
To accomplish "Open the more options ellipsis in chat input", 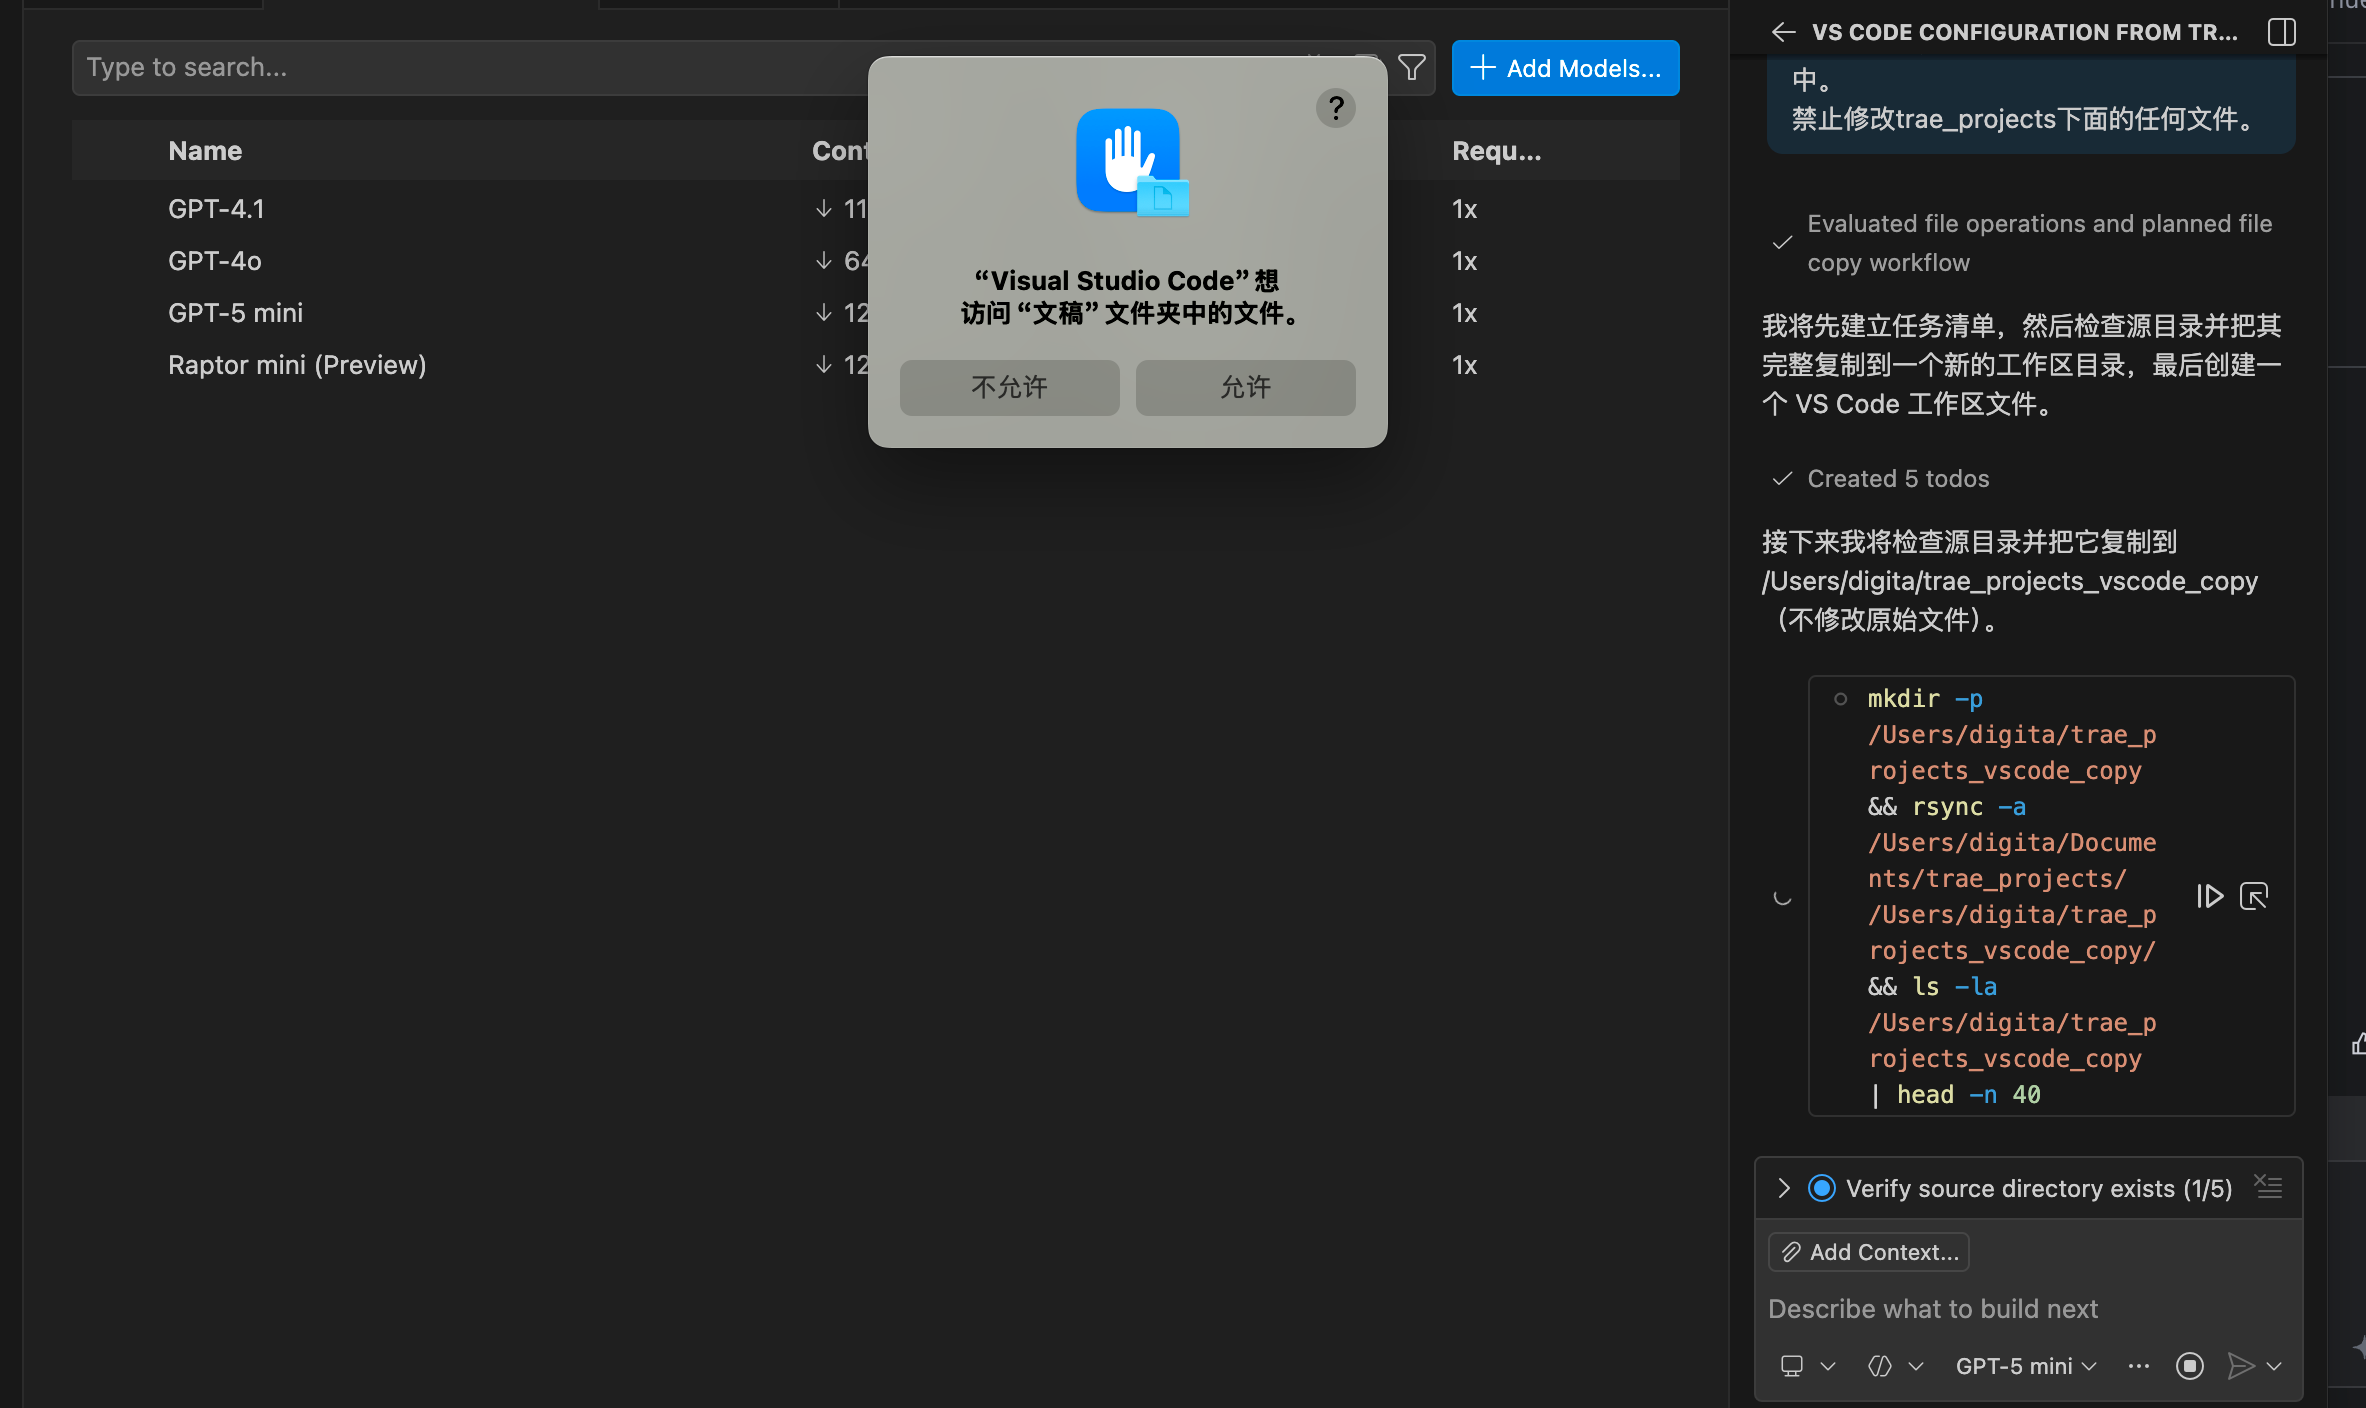I will (x=2138, y=1366).
